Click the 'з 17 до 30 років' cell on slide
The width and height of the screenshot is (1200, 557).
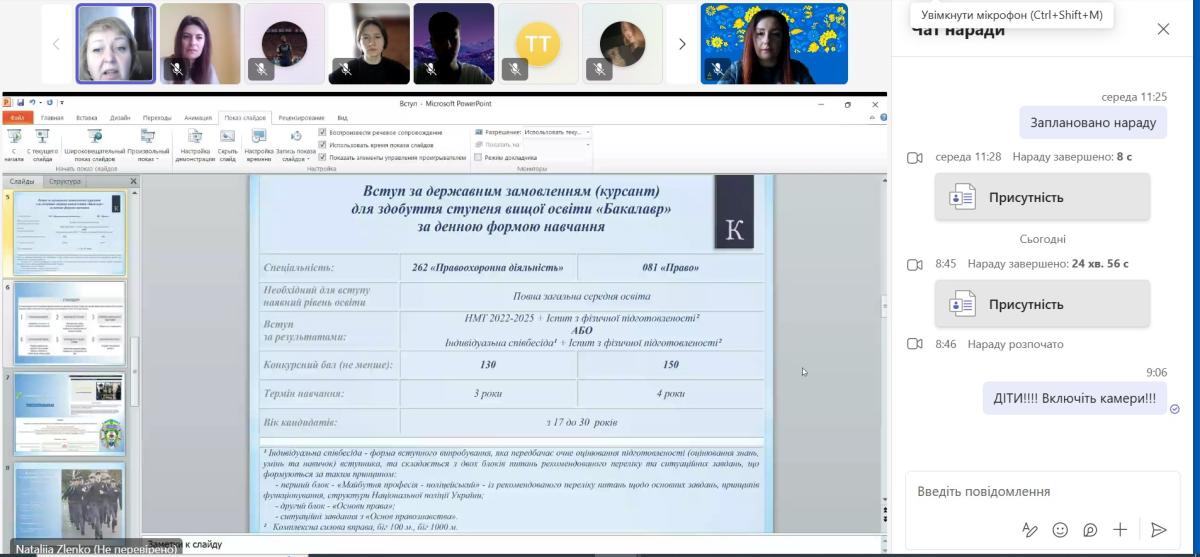(581, 422)
